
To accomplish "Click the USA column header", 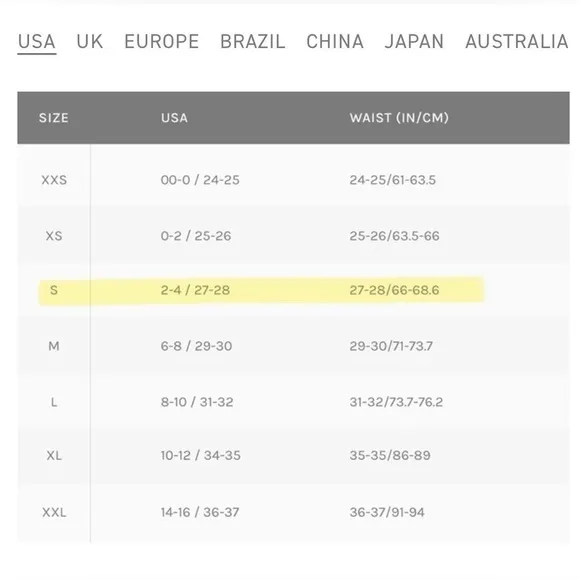I will coord(174,118).
